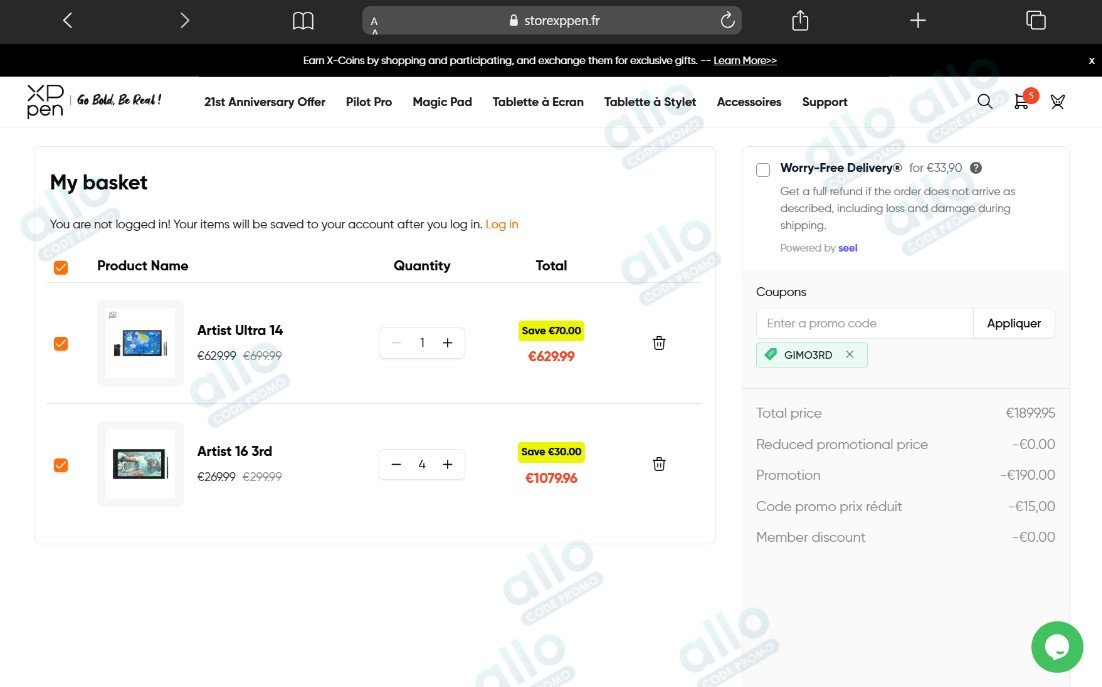
Task: Delete Artist 16 3rd with trash icon
Action: pyautogui.click(x=659, y=464)
